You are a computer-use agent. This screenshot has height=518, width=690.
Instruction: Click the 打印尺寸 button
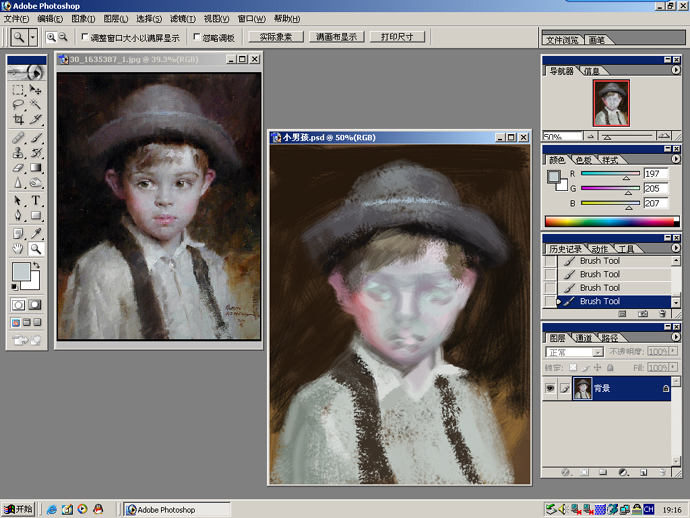[397, 37]
